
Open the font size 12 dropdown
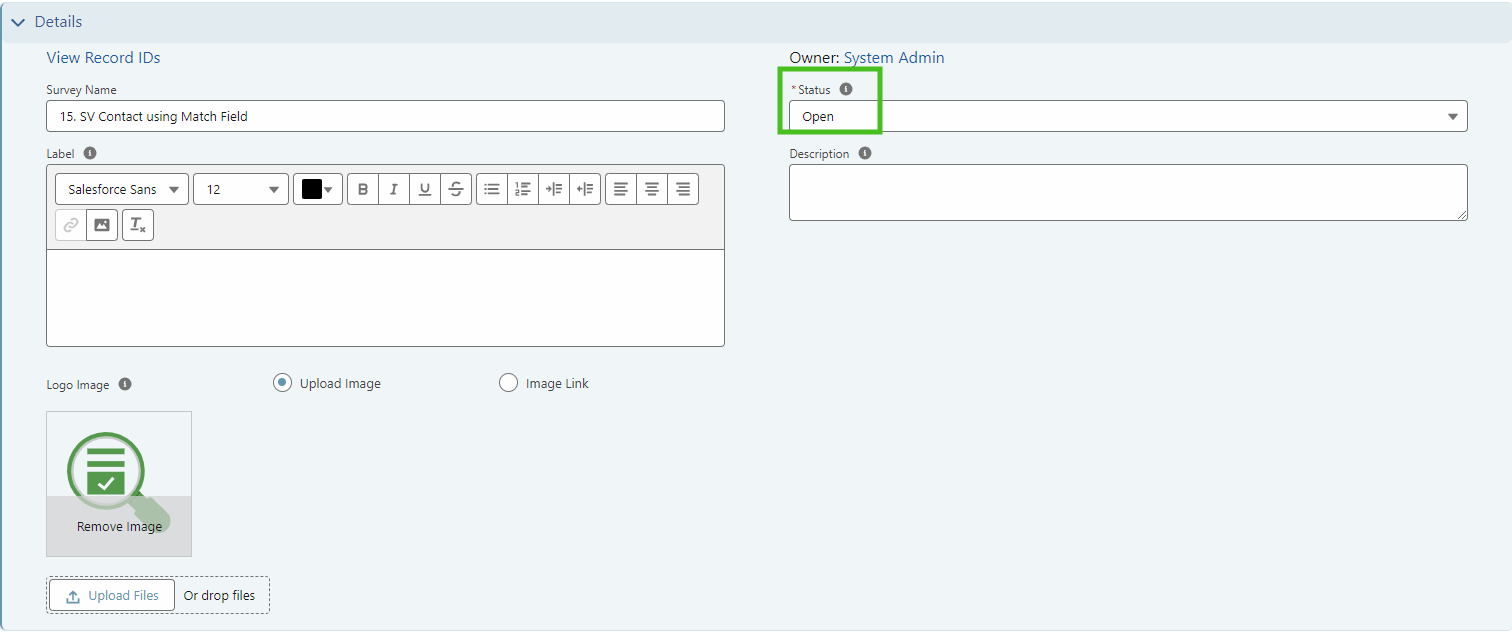[241, 189]
